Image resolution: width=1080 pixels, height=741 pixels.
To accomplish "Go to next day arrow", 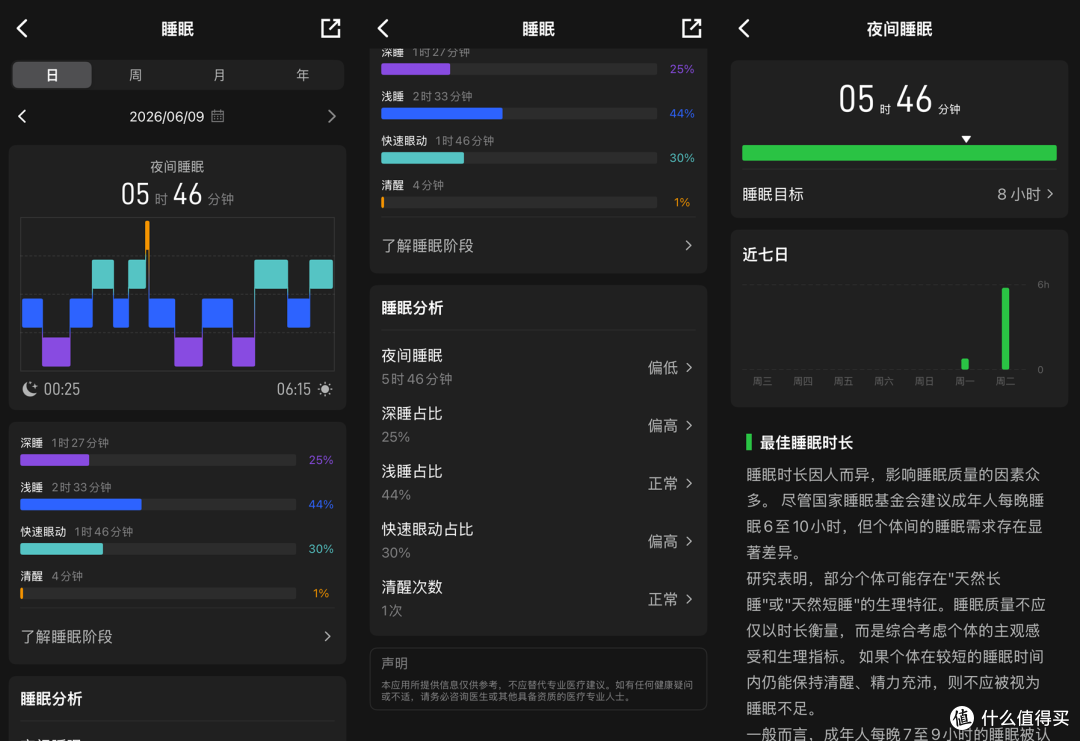I will [331, 116].
